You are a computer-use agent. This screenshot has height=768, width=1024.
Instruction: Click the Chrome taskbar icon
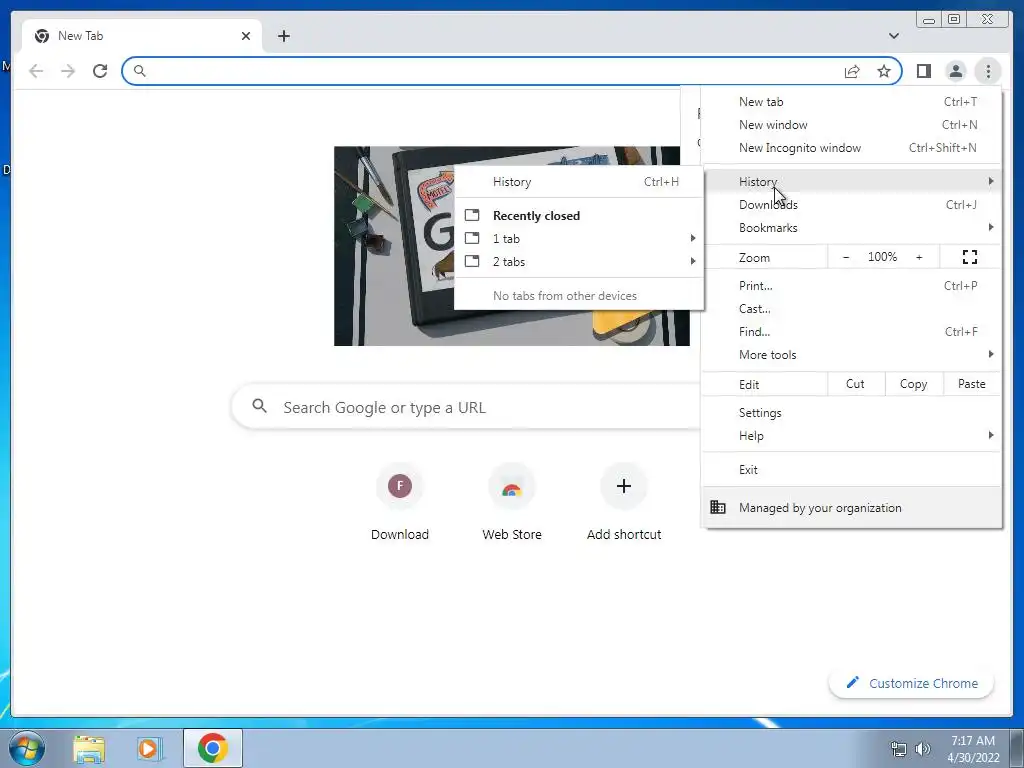pyautogui.click(x=213, y=748)
